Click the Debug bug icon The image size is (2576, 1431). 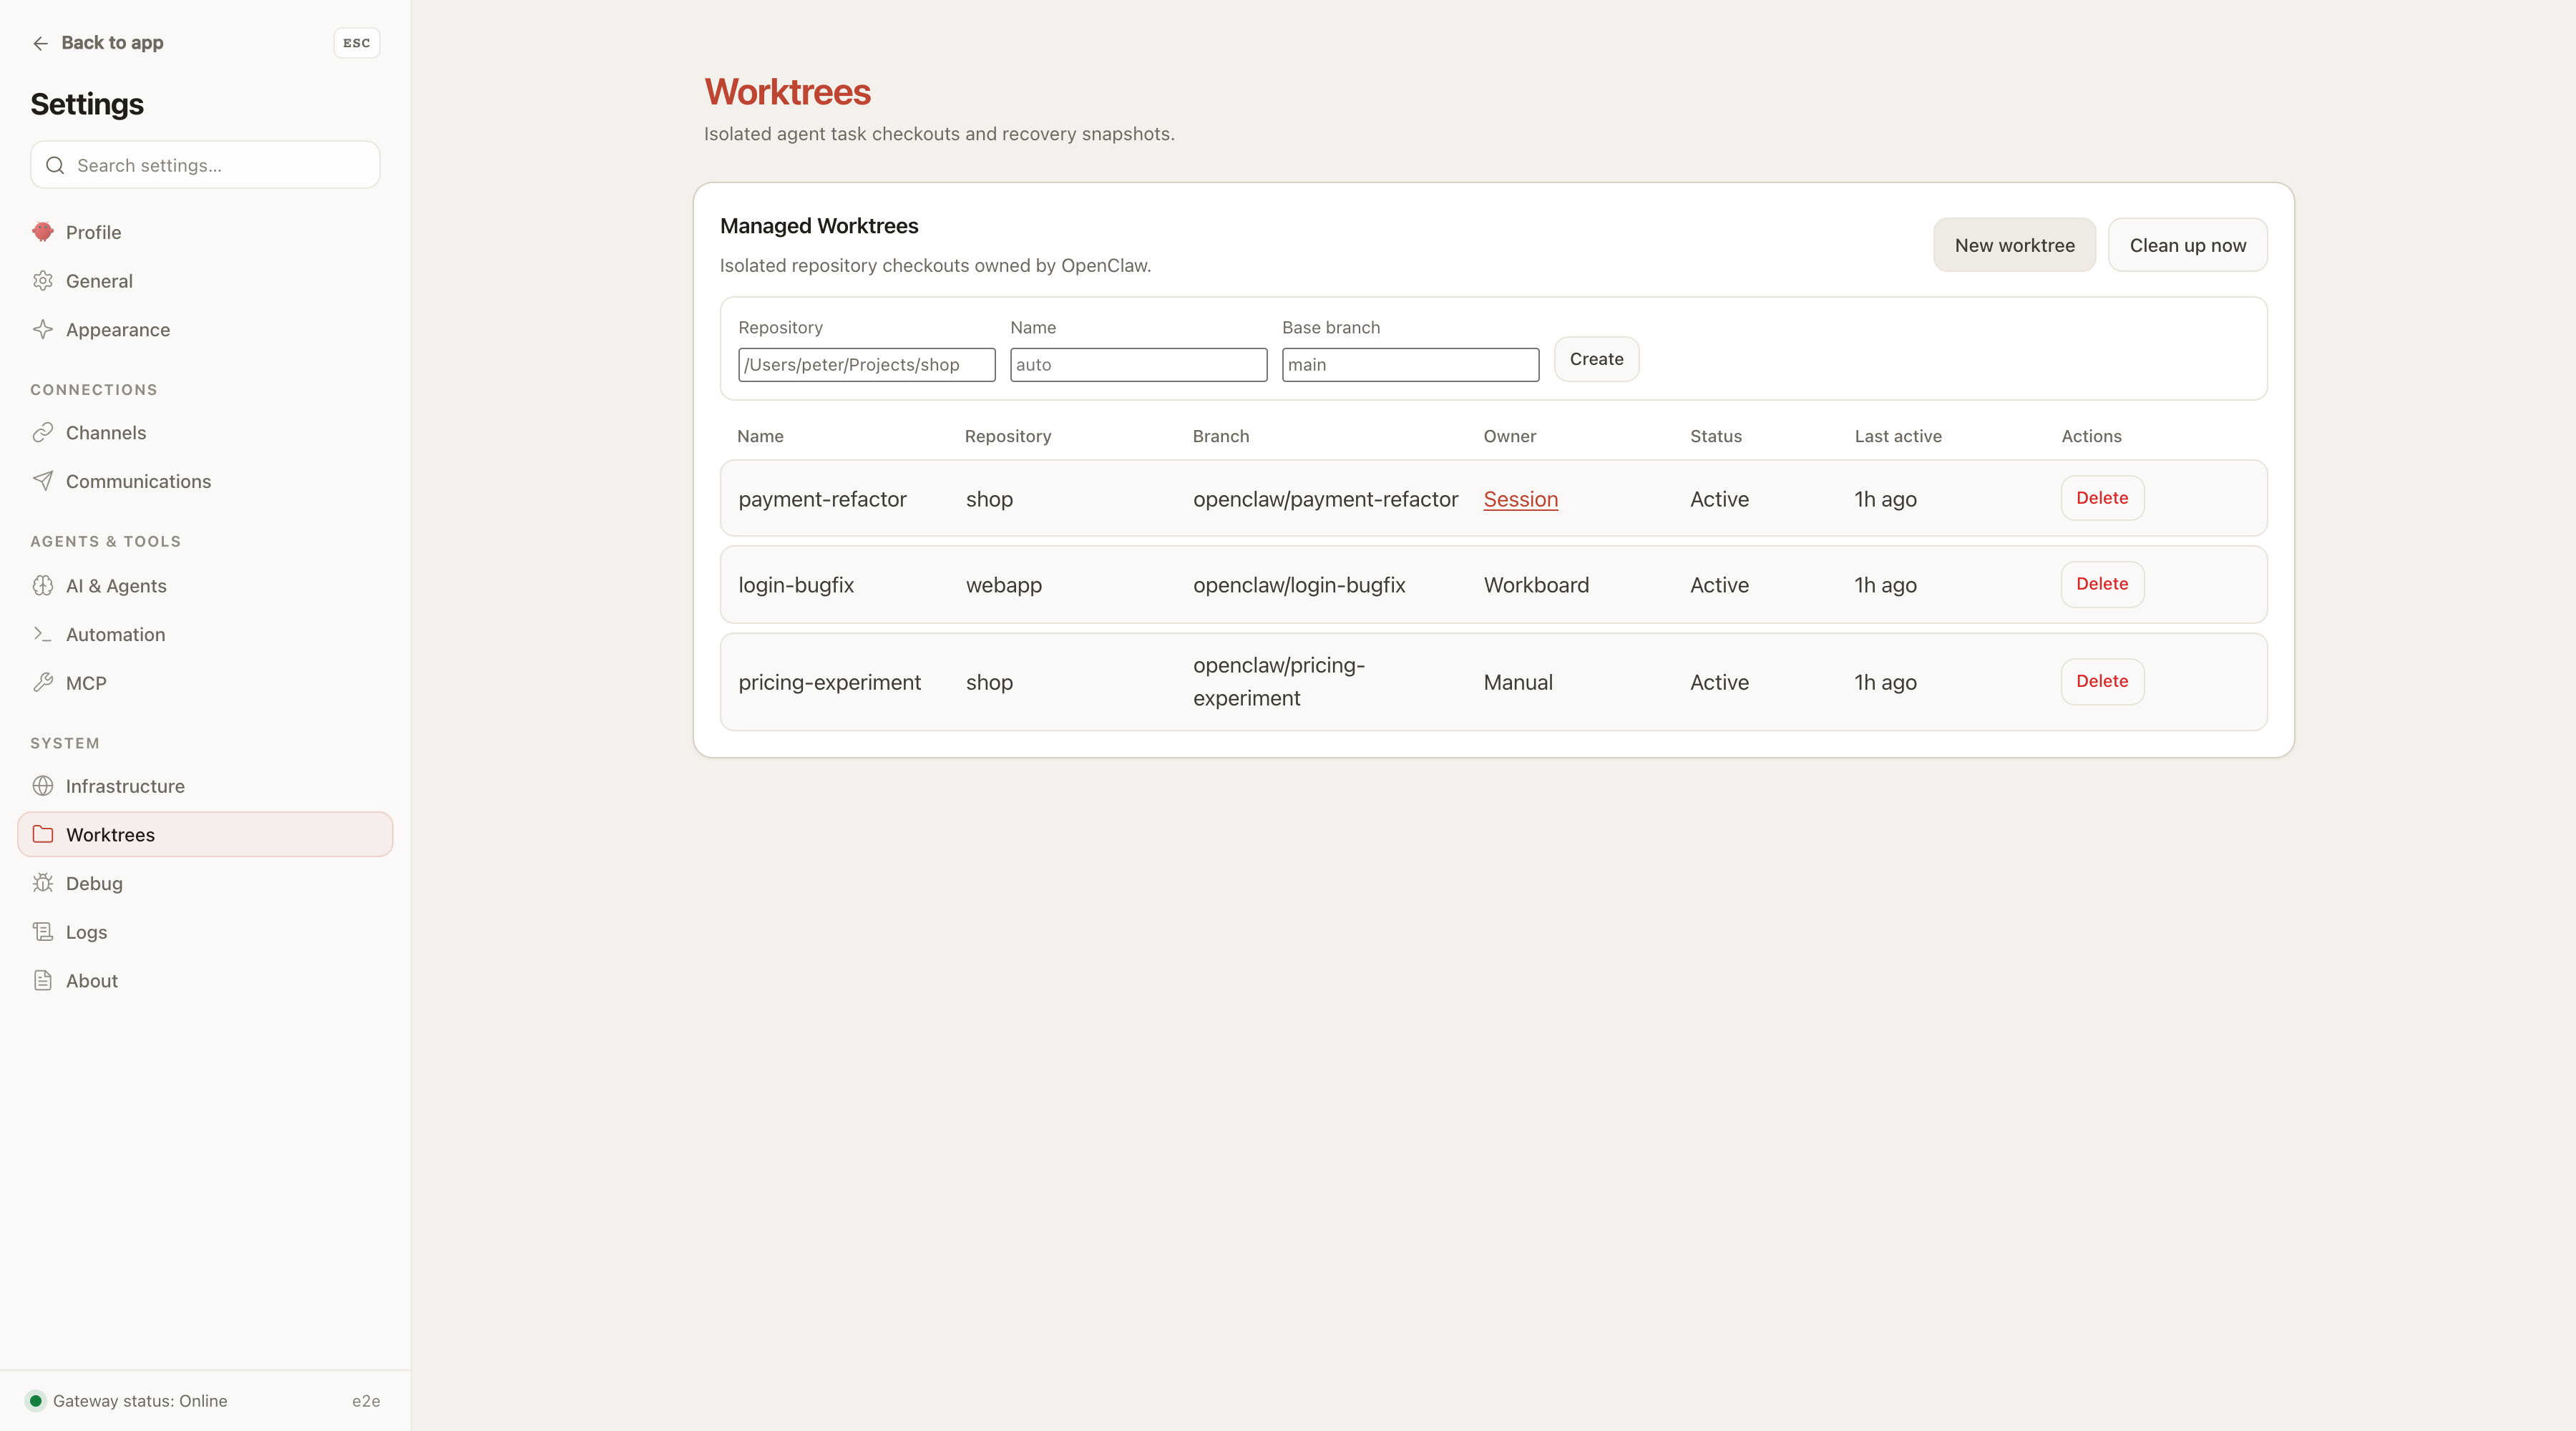coord(43,883)
